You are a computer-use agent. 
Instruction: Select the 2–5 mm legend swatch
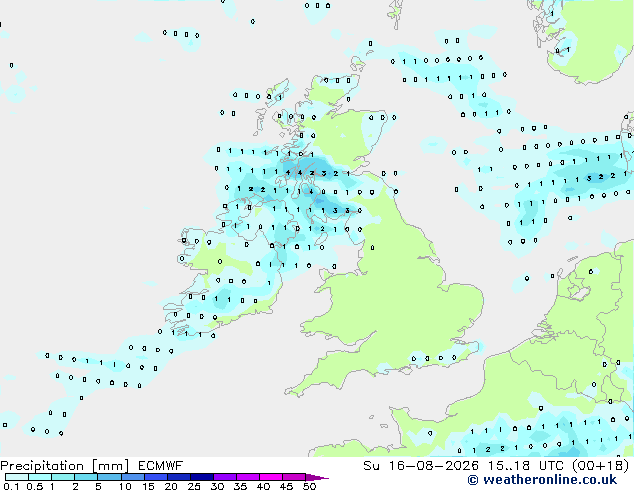[x=86, y=477]
